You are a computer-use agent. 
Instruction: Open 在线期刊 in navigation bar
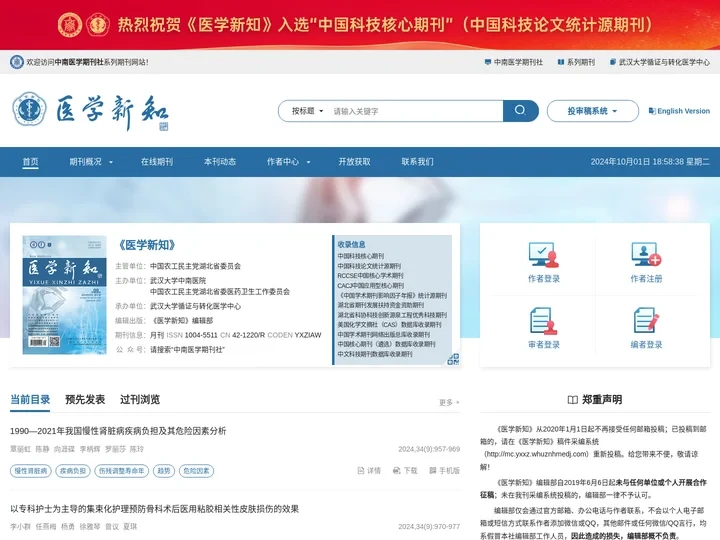coord(157,162)
